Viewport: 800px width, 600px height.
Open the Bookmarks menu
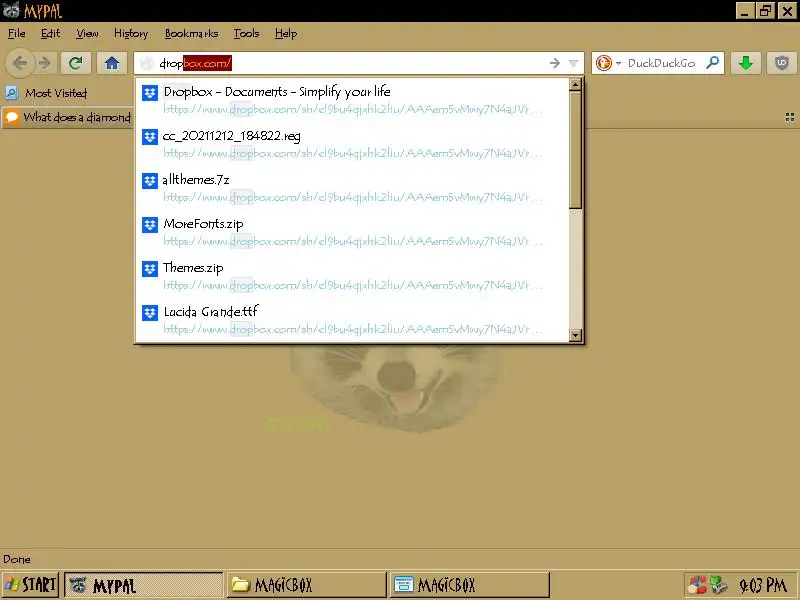click(191, 34)
